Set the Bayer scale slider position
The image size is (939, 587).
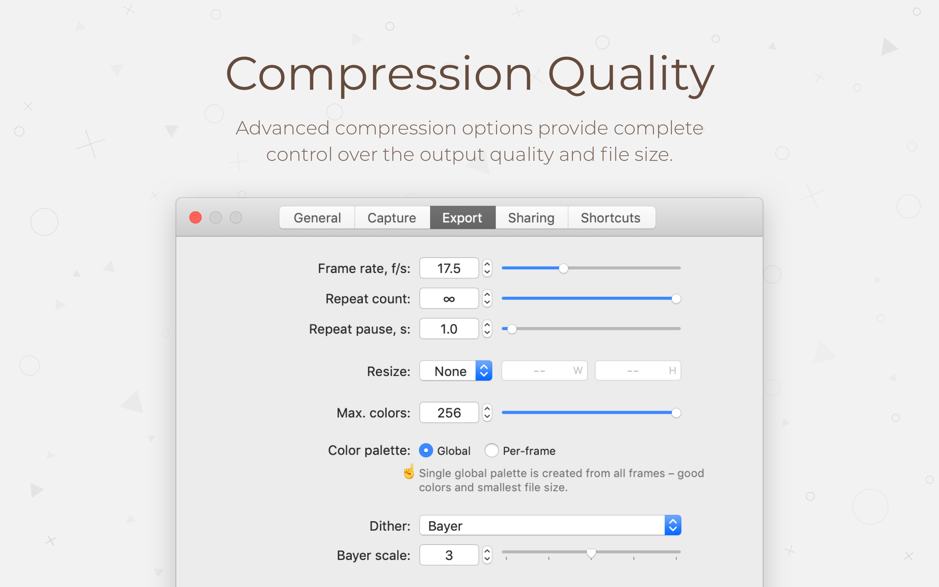(590, 551)
